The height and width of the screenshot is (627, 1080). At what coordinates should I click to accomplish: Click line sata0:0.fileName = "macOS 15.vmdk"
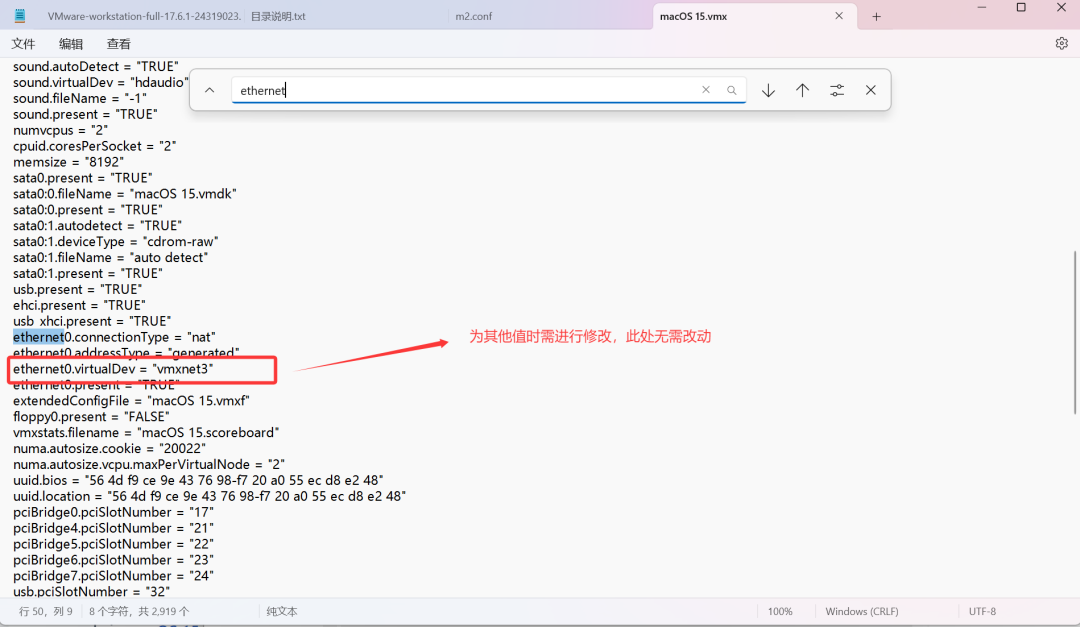[x=125, y=194]
